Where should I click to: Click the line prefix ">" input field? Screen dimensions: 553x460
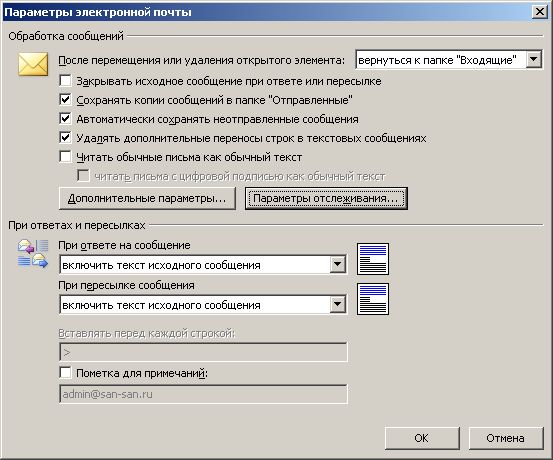click(x=203, y=352)
